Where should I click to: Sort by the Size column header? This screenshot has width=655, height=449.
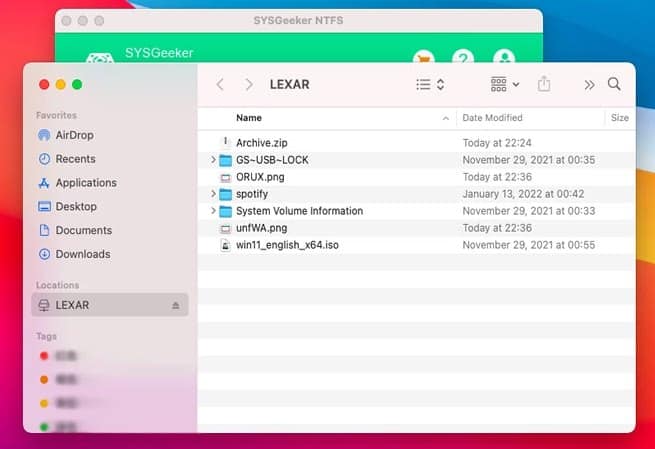pos(619,118)
